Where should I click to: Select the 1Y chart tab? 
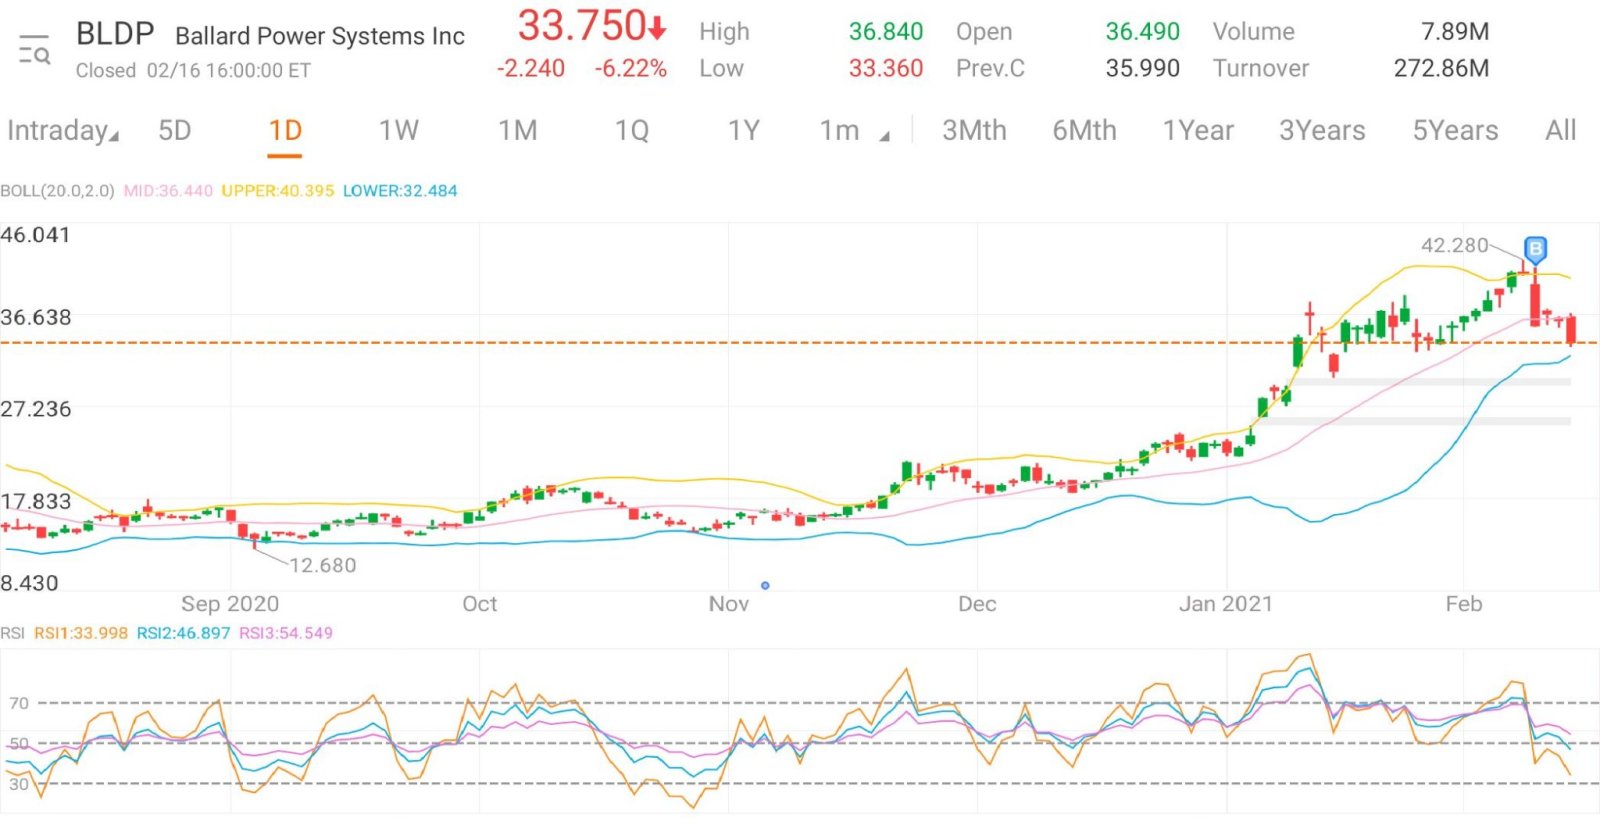(x=744, y=131)
